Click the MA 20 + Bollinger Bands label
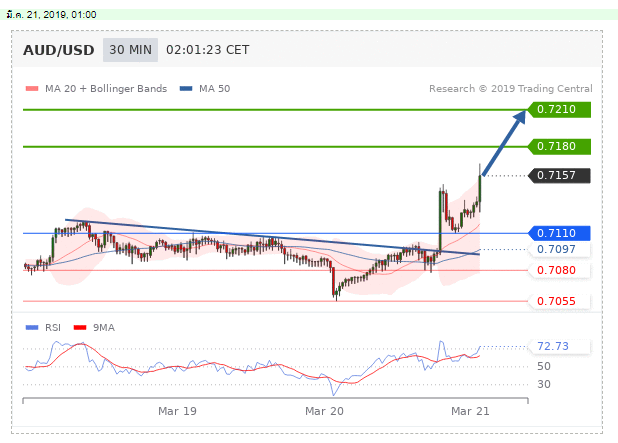This screenshot has width=618, height=443. (106, 89)
